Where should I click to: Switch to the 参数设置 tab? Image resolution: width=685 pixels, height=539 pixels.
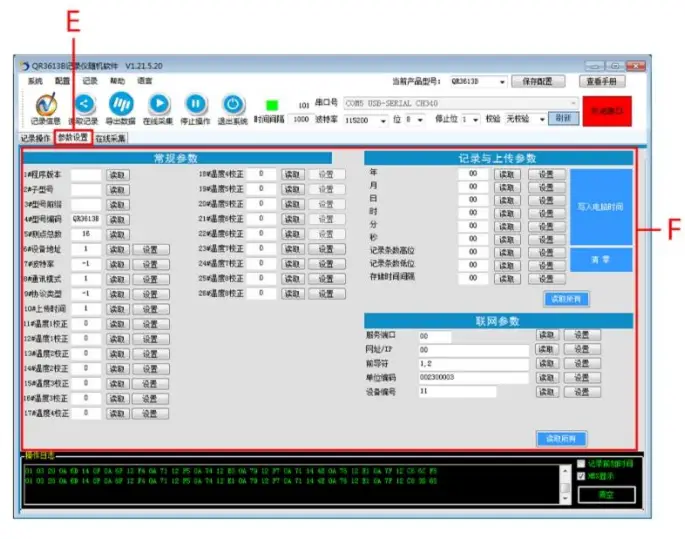pyautogui.click(x=73, y=138)
